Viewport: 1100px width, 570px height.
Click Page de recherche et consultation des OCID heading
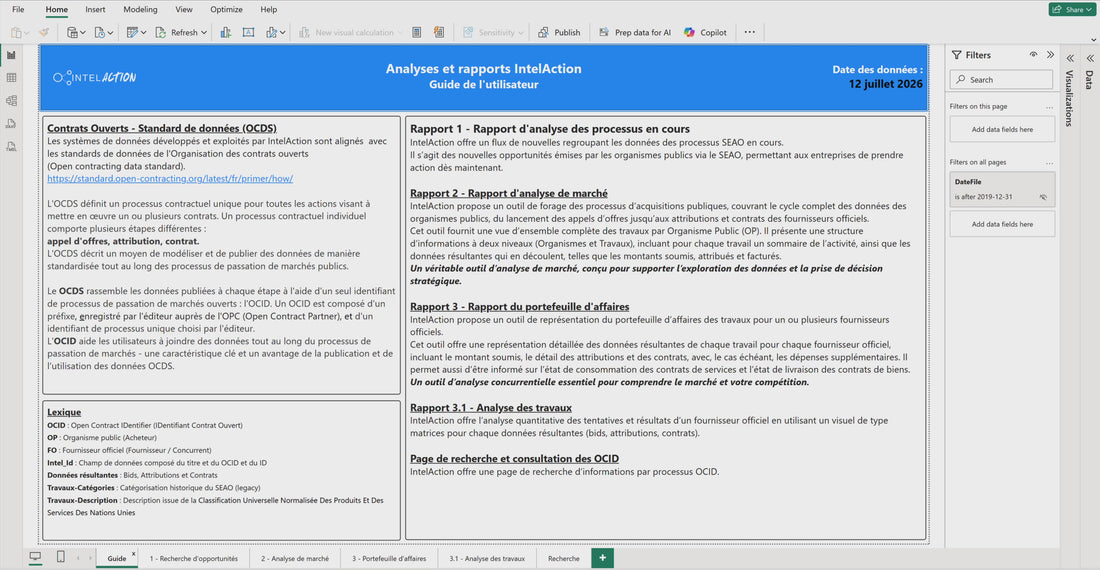pyautogui.click(x=514, y=459)
